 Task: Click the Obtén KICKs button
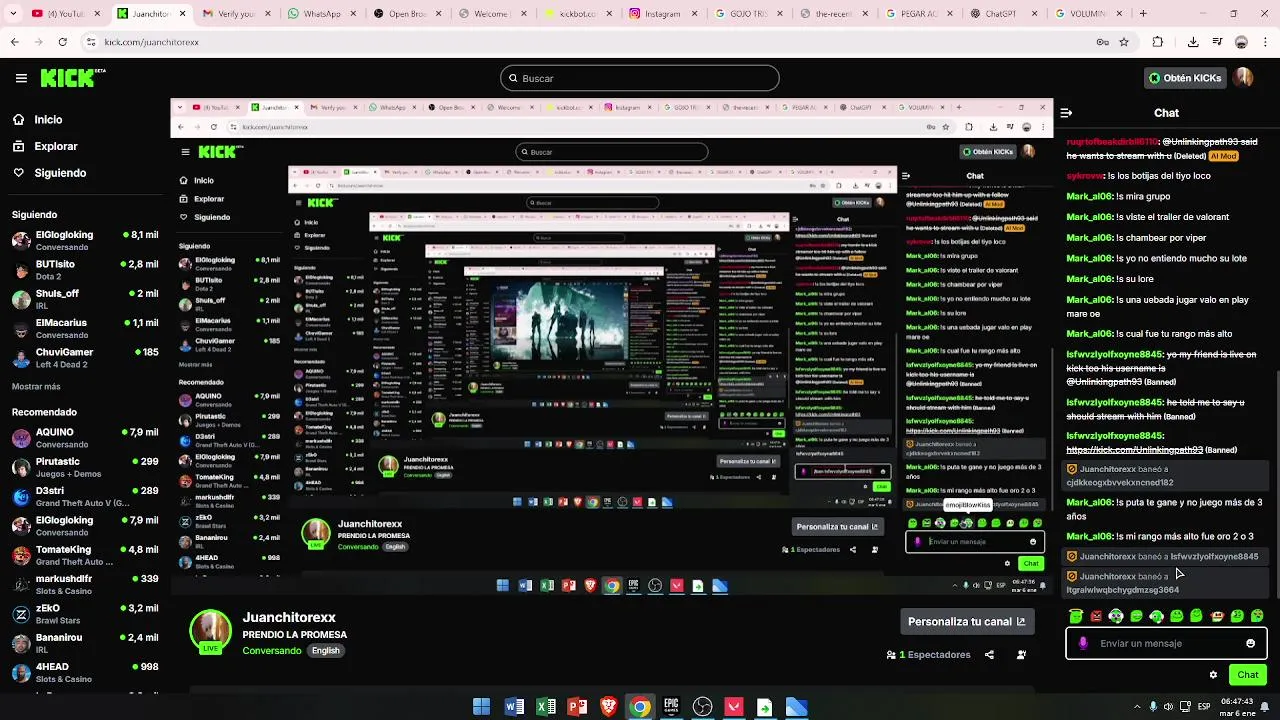click(1184, 78)
